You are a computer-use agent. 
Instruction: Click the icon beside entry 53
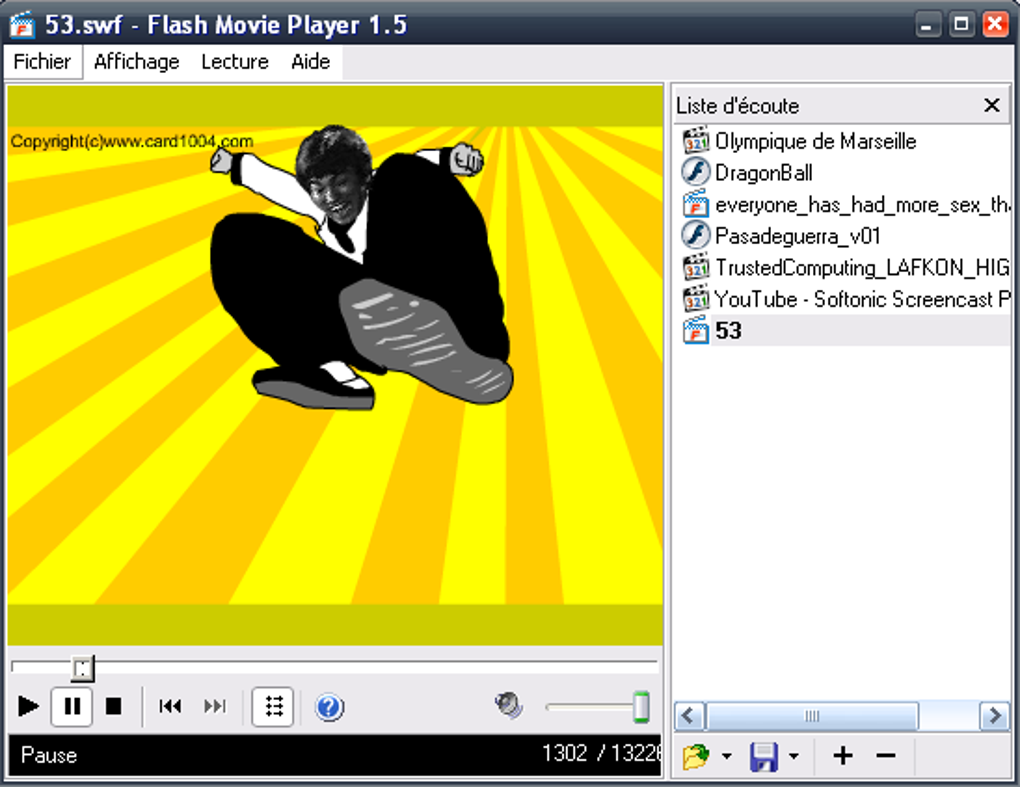click(695, 330)
